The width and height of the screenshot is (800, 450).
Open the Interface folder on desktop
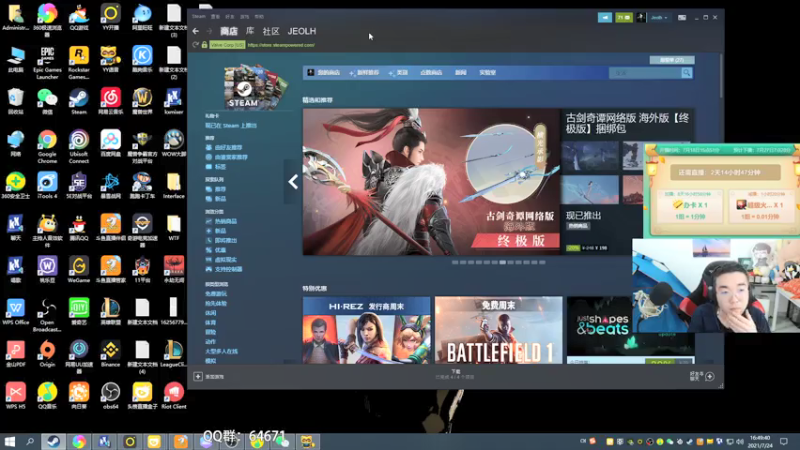click(173, 185)
